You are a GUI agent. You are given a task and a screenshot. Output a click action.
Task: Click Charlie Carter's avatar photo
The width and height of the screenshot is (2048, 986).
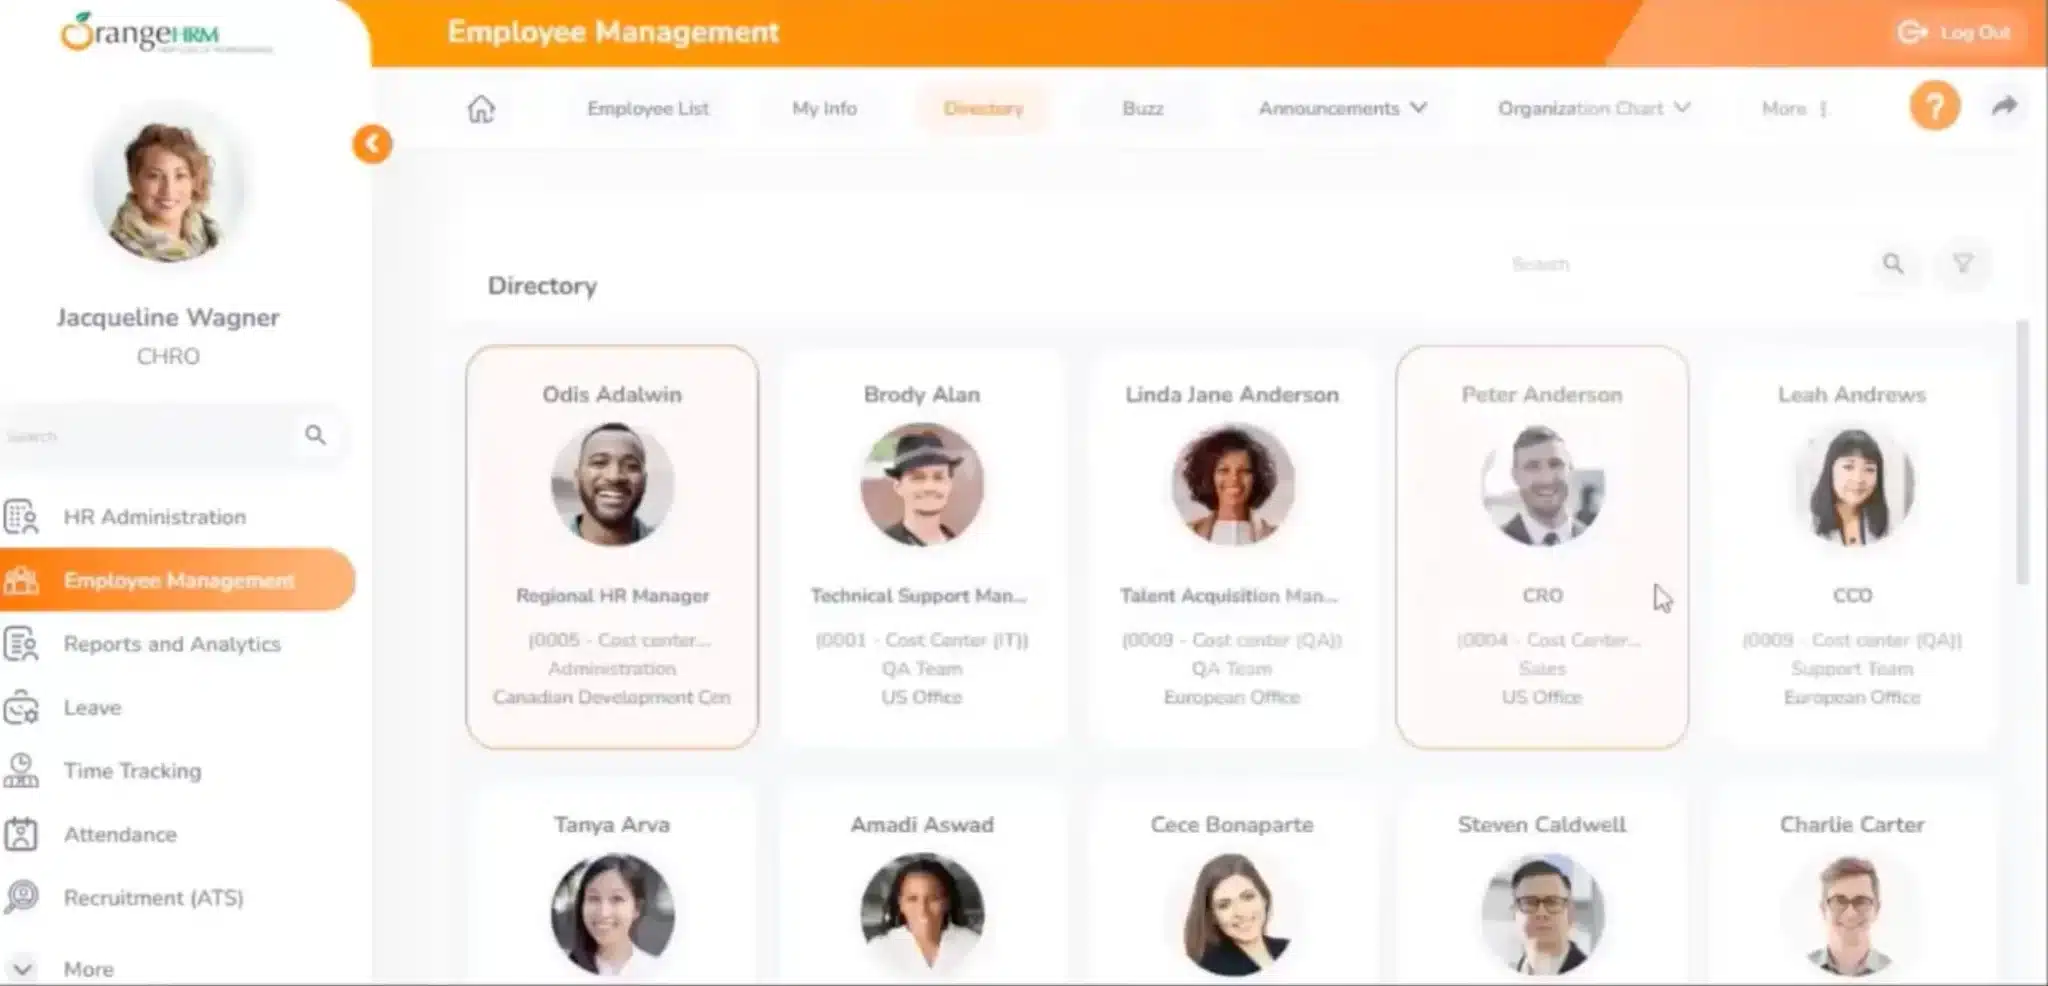point(1852,914)
